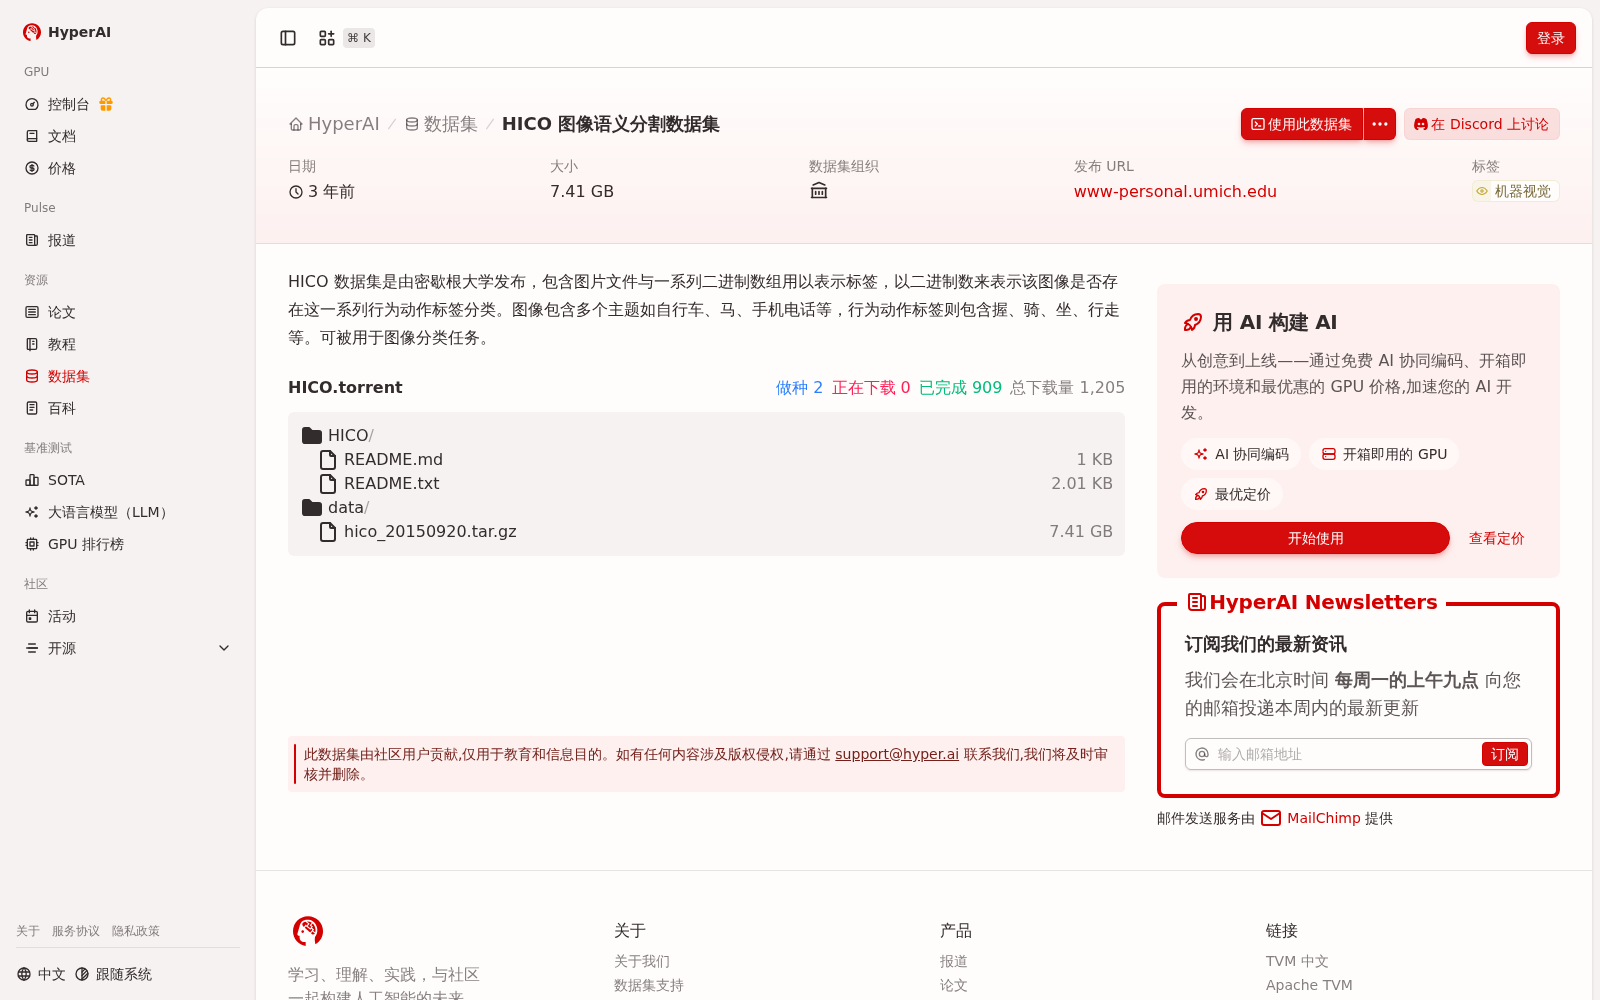Image resolution: width=1600 pixels, height=1000 pixels.
Task: Open SOTA benchmark page
Action: (x=128, y=480)
